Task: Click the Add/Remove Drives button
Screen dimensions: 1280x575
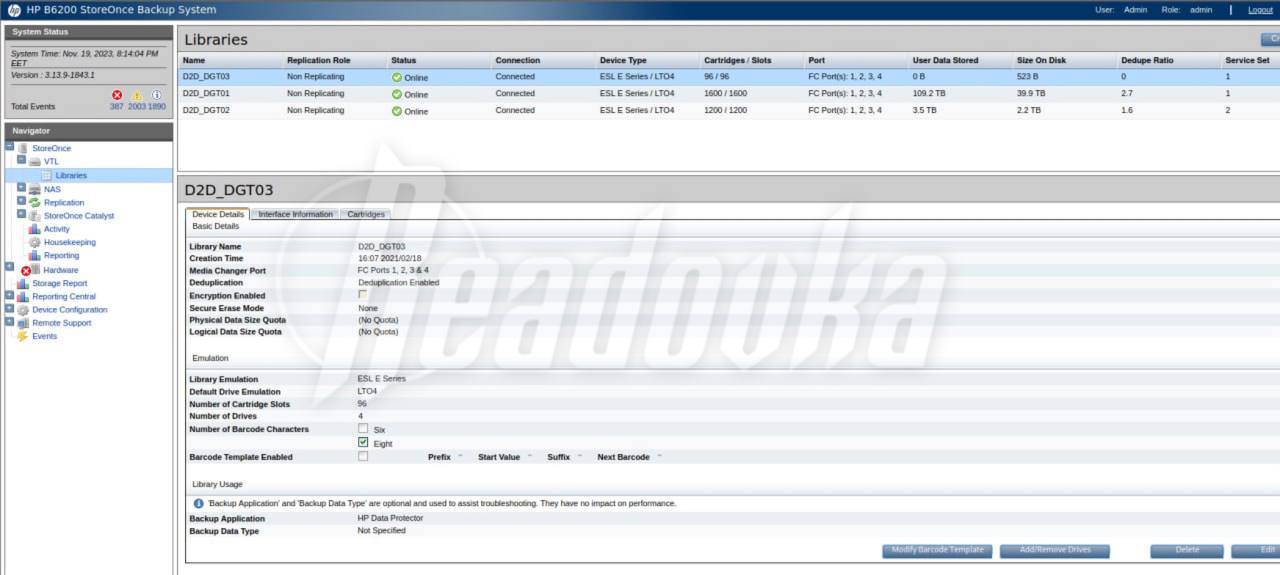Action: pyautogui.click(x=1055, y=550)
